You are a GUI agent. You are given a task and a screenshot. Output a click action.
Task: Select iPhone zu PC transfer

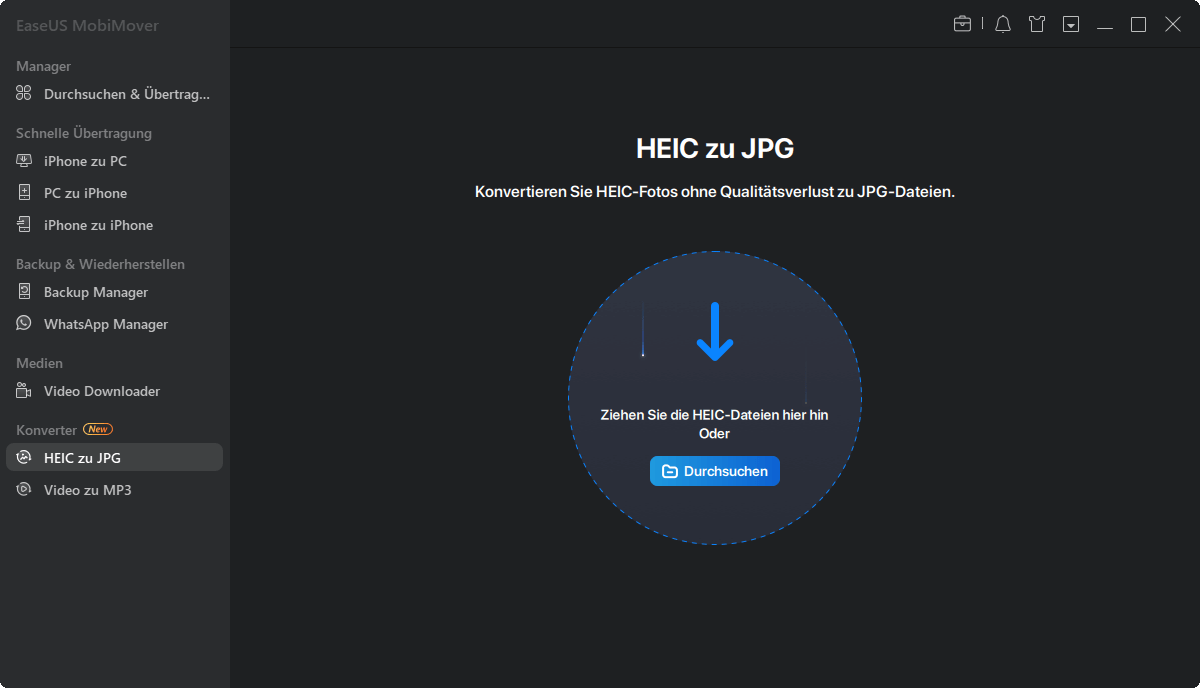[x=114, y=161]
